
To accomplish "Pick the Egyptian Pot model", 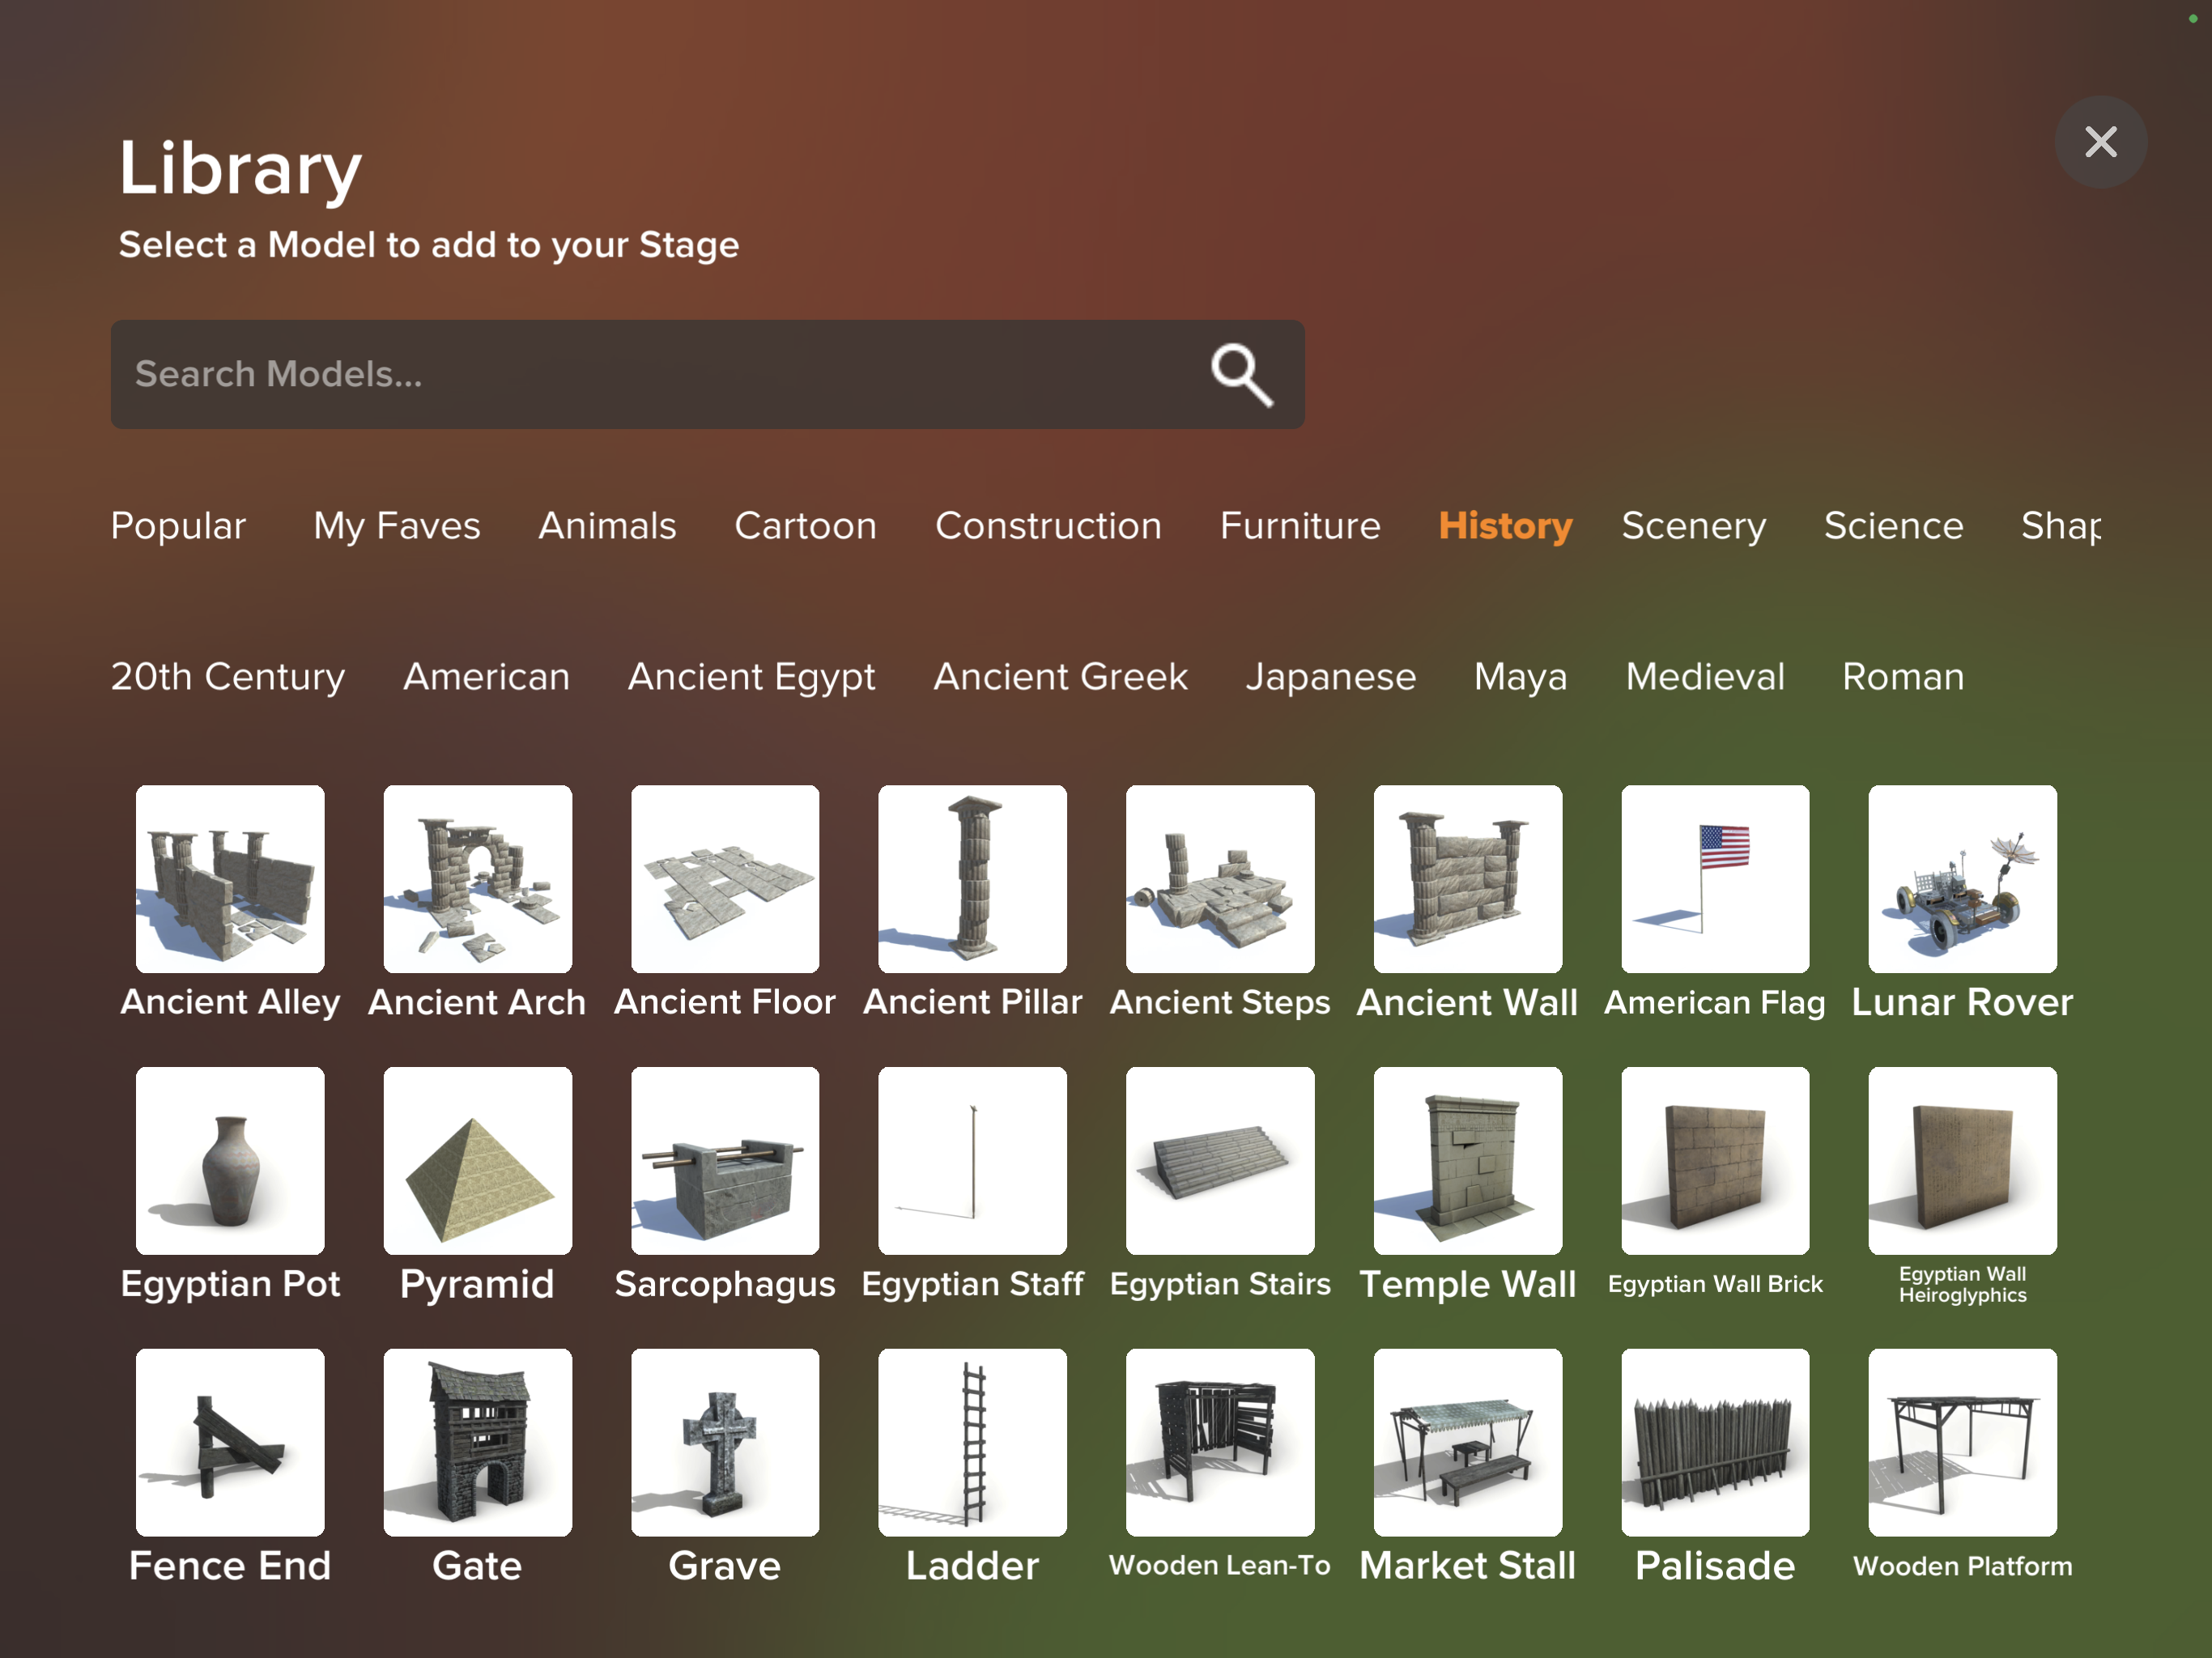I will (x=230, y=1160).
